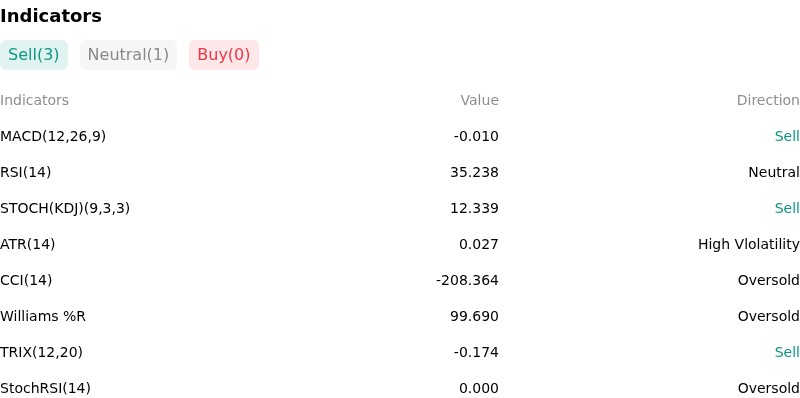Image resolution: width=800 pixels, height=398 pixels.
Task: Select the Buy(0) filter chip
Action: pyautogui.click(x=224, y=55)
